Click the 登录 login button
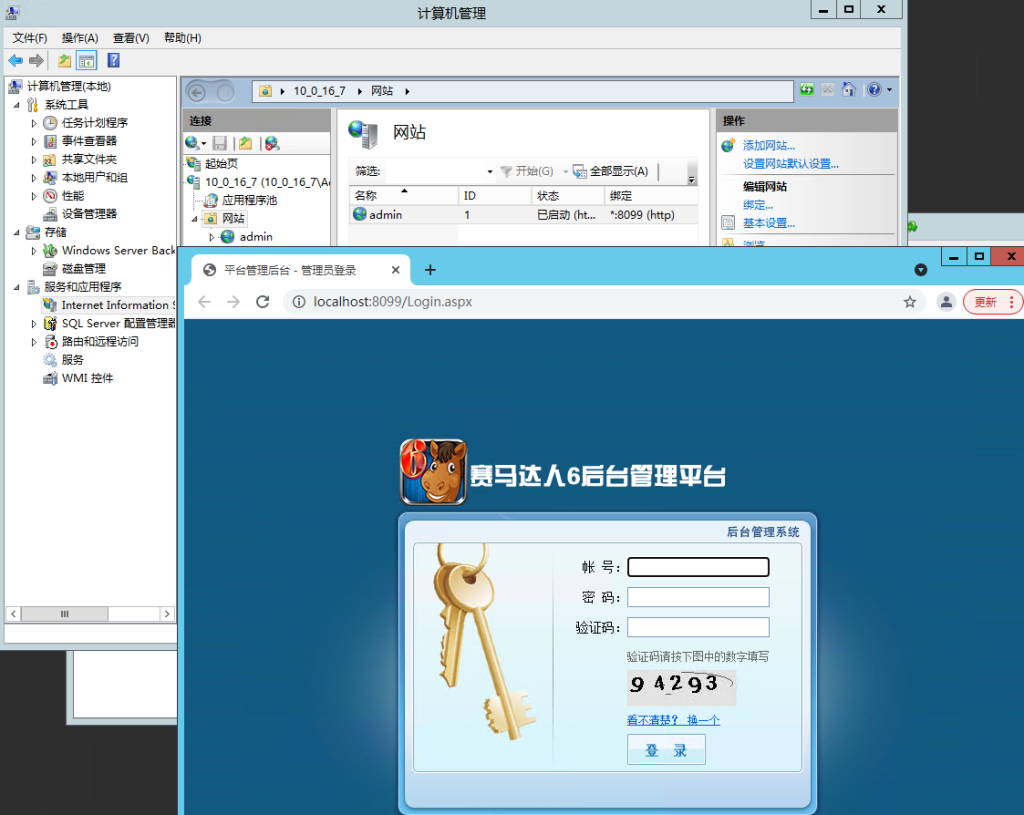Screen dimensions: 1024x815 tap(666, 750)
